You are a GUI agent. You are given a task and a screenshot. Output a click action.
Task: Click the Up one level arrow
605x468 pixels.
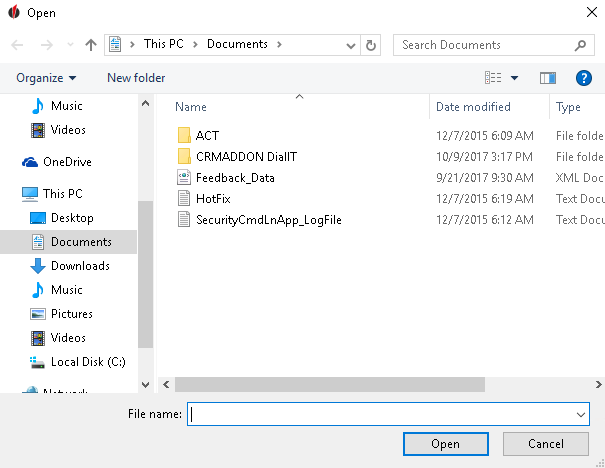pos(91,45)
